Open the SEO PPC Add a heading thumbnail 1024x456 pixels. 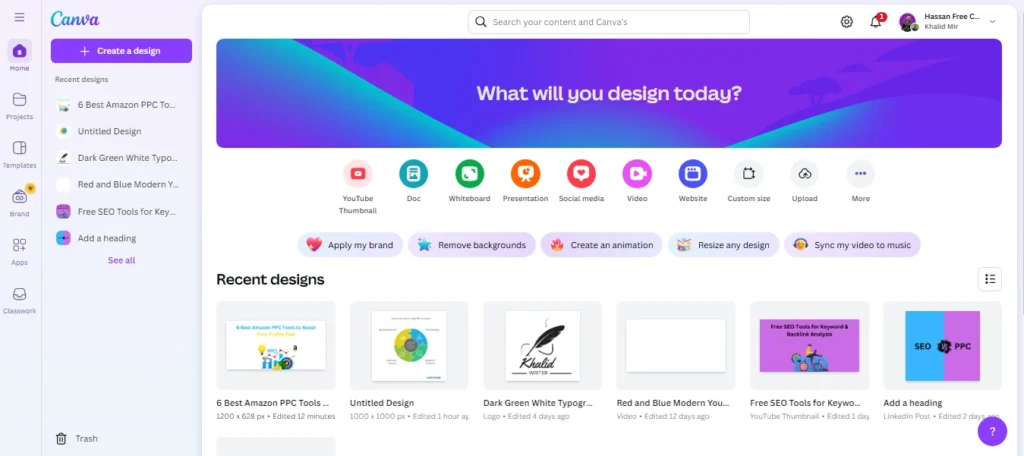[x=942, y=346]
